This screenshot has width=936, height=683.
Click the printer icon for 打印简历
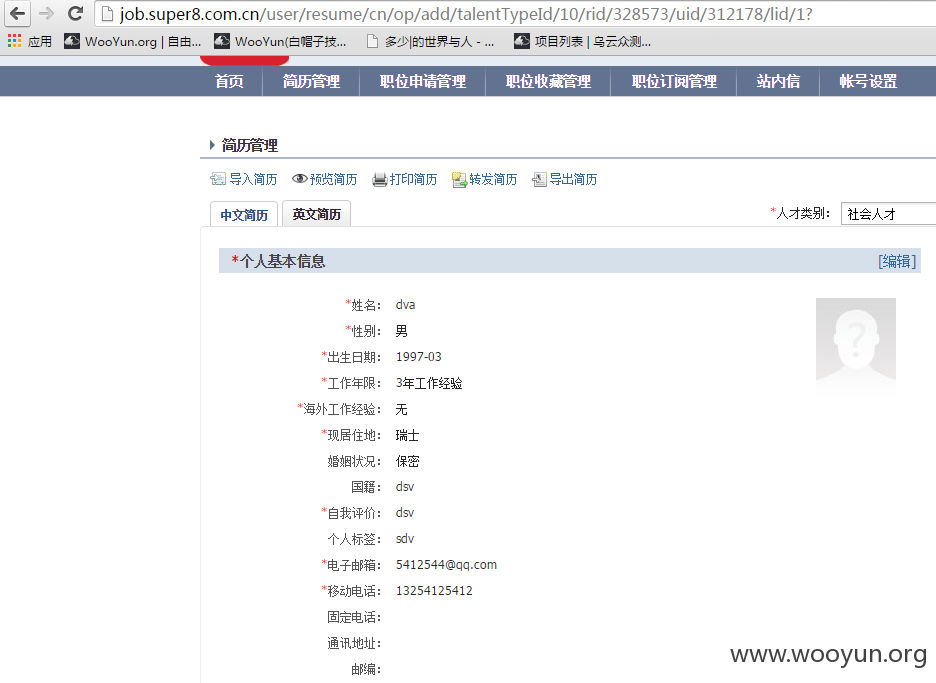(380, 179)
